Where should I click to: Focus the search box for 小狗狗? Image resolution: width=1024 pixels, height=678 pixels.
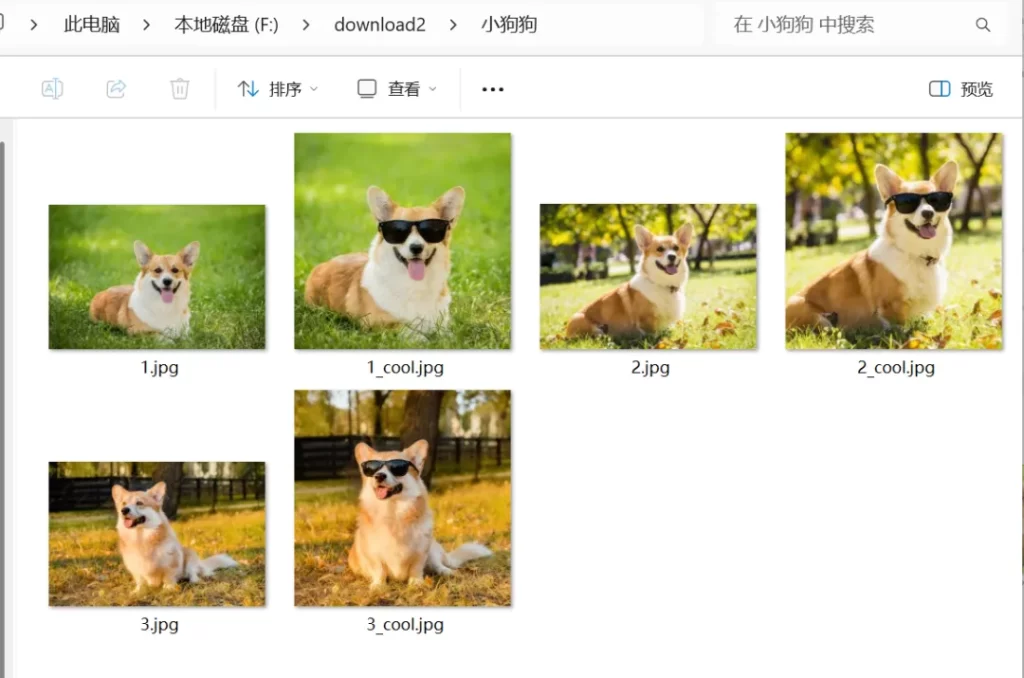tap(840, 25)
